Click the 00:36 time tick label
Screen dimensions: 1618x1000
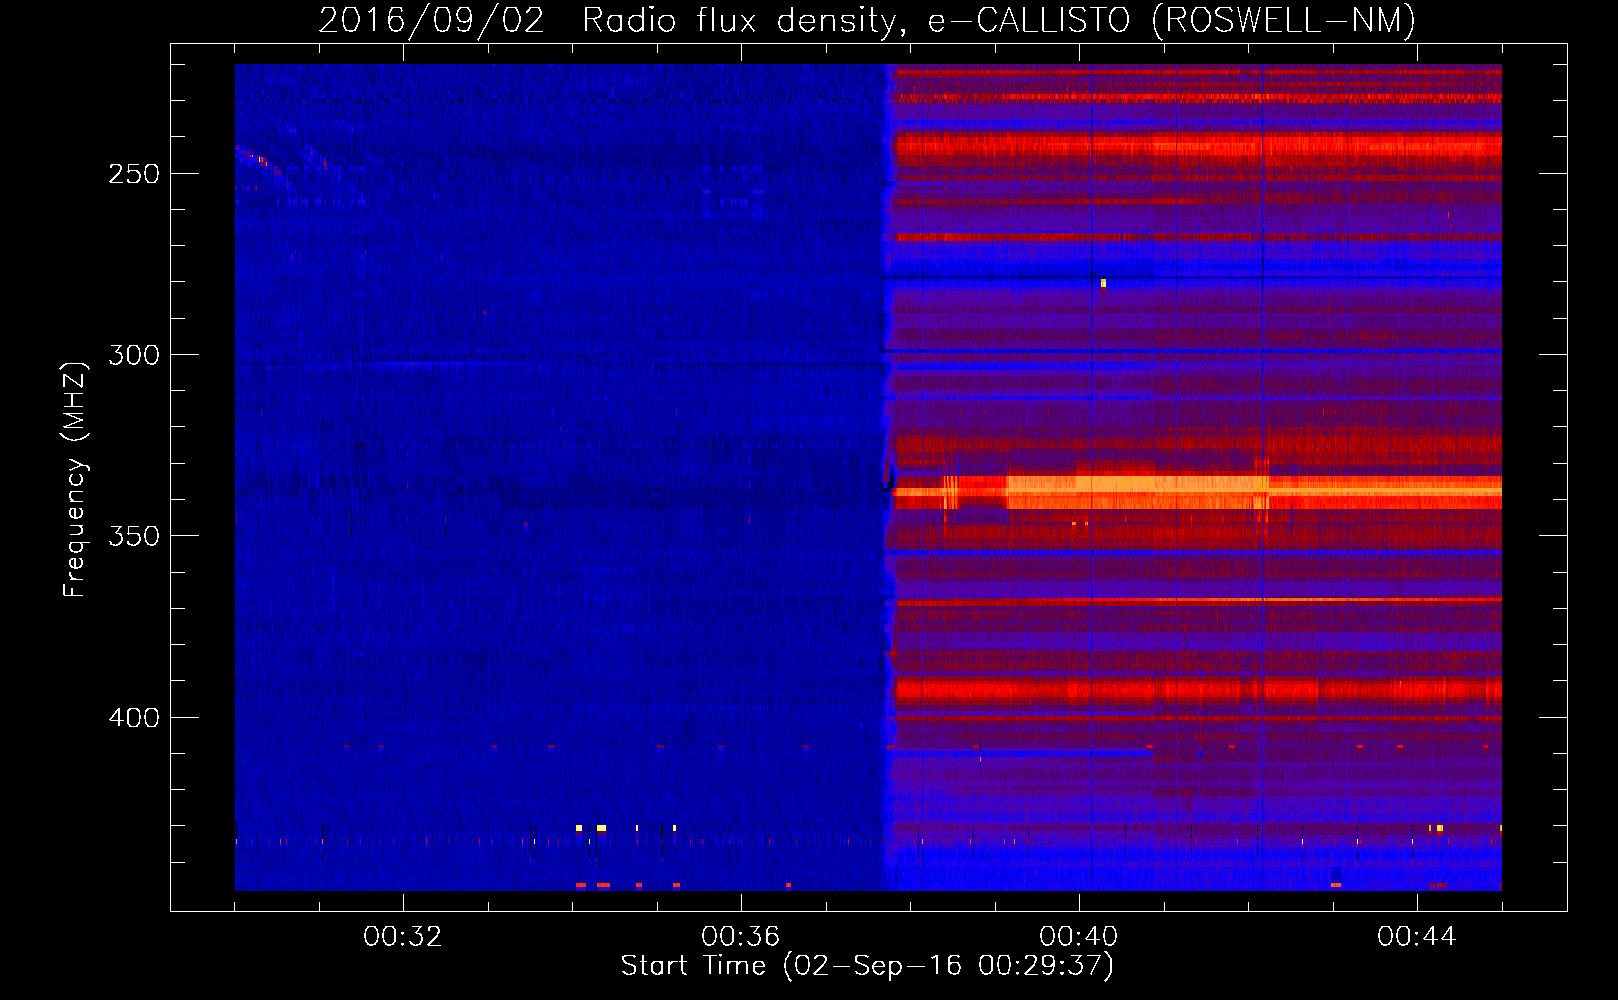(x=741, y=937)
